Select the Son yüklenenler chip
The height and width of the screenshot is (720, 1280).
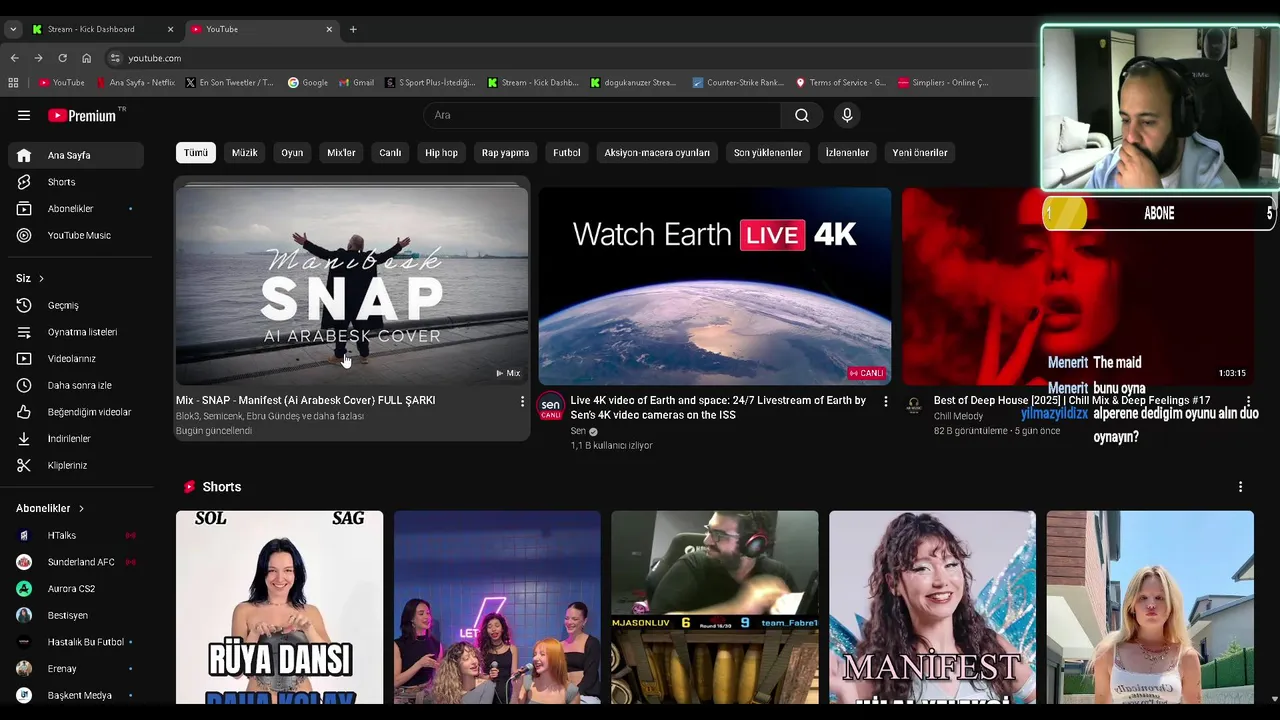pyautogui.click(x=768, y=153)
